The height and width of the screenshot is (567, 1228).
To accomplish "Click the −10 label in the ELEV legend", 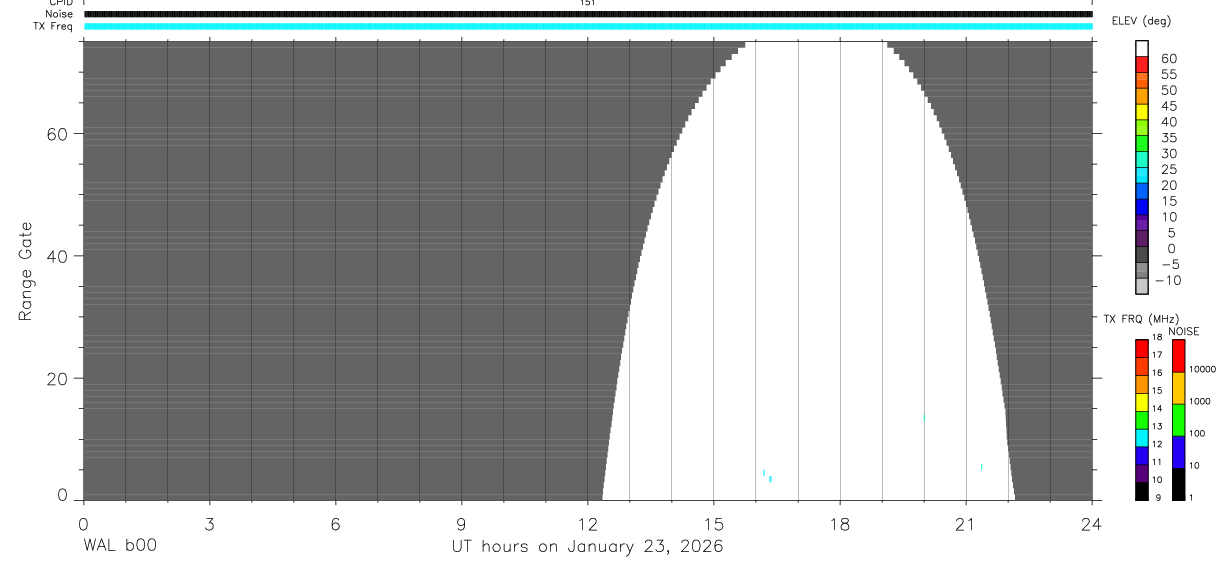I will (x=1168, y=280).
